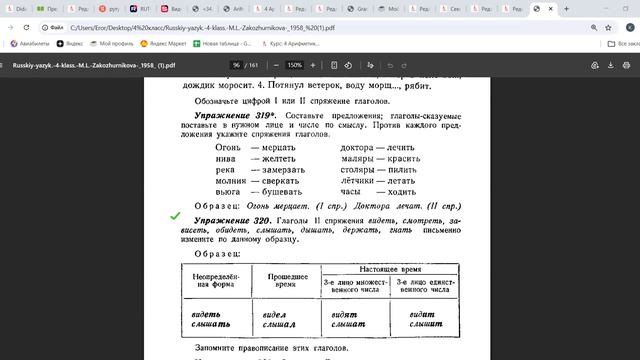Zoom out the PDF with minus button
This screenshot has height=360, width=640.
pos(276,65)
